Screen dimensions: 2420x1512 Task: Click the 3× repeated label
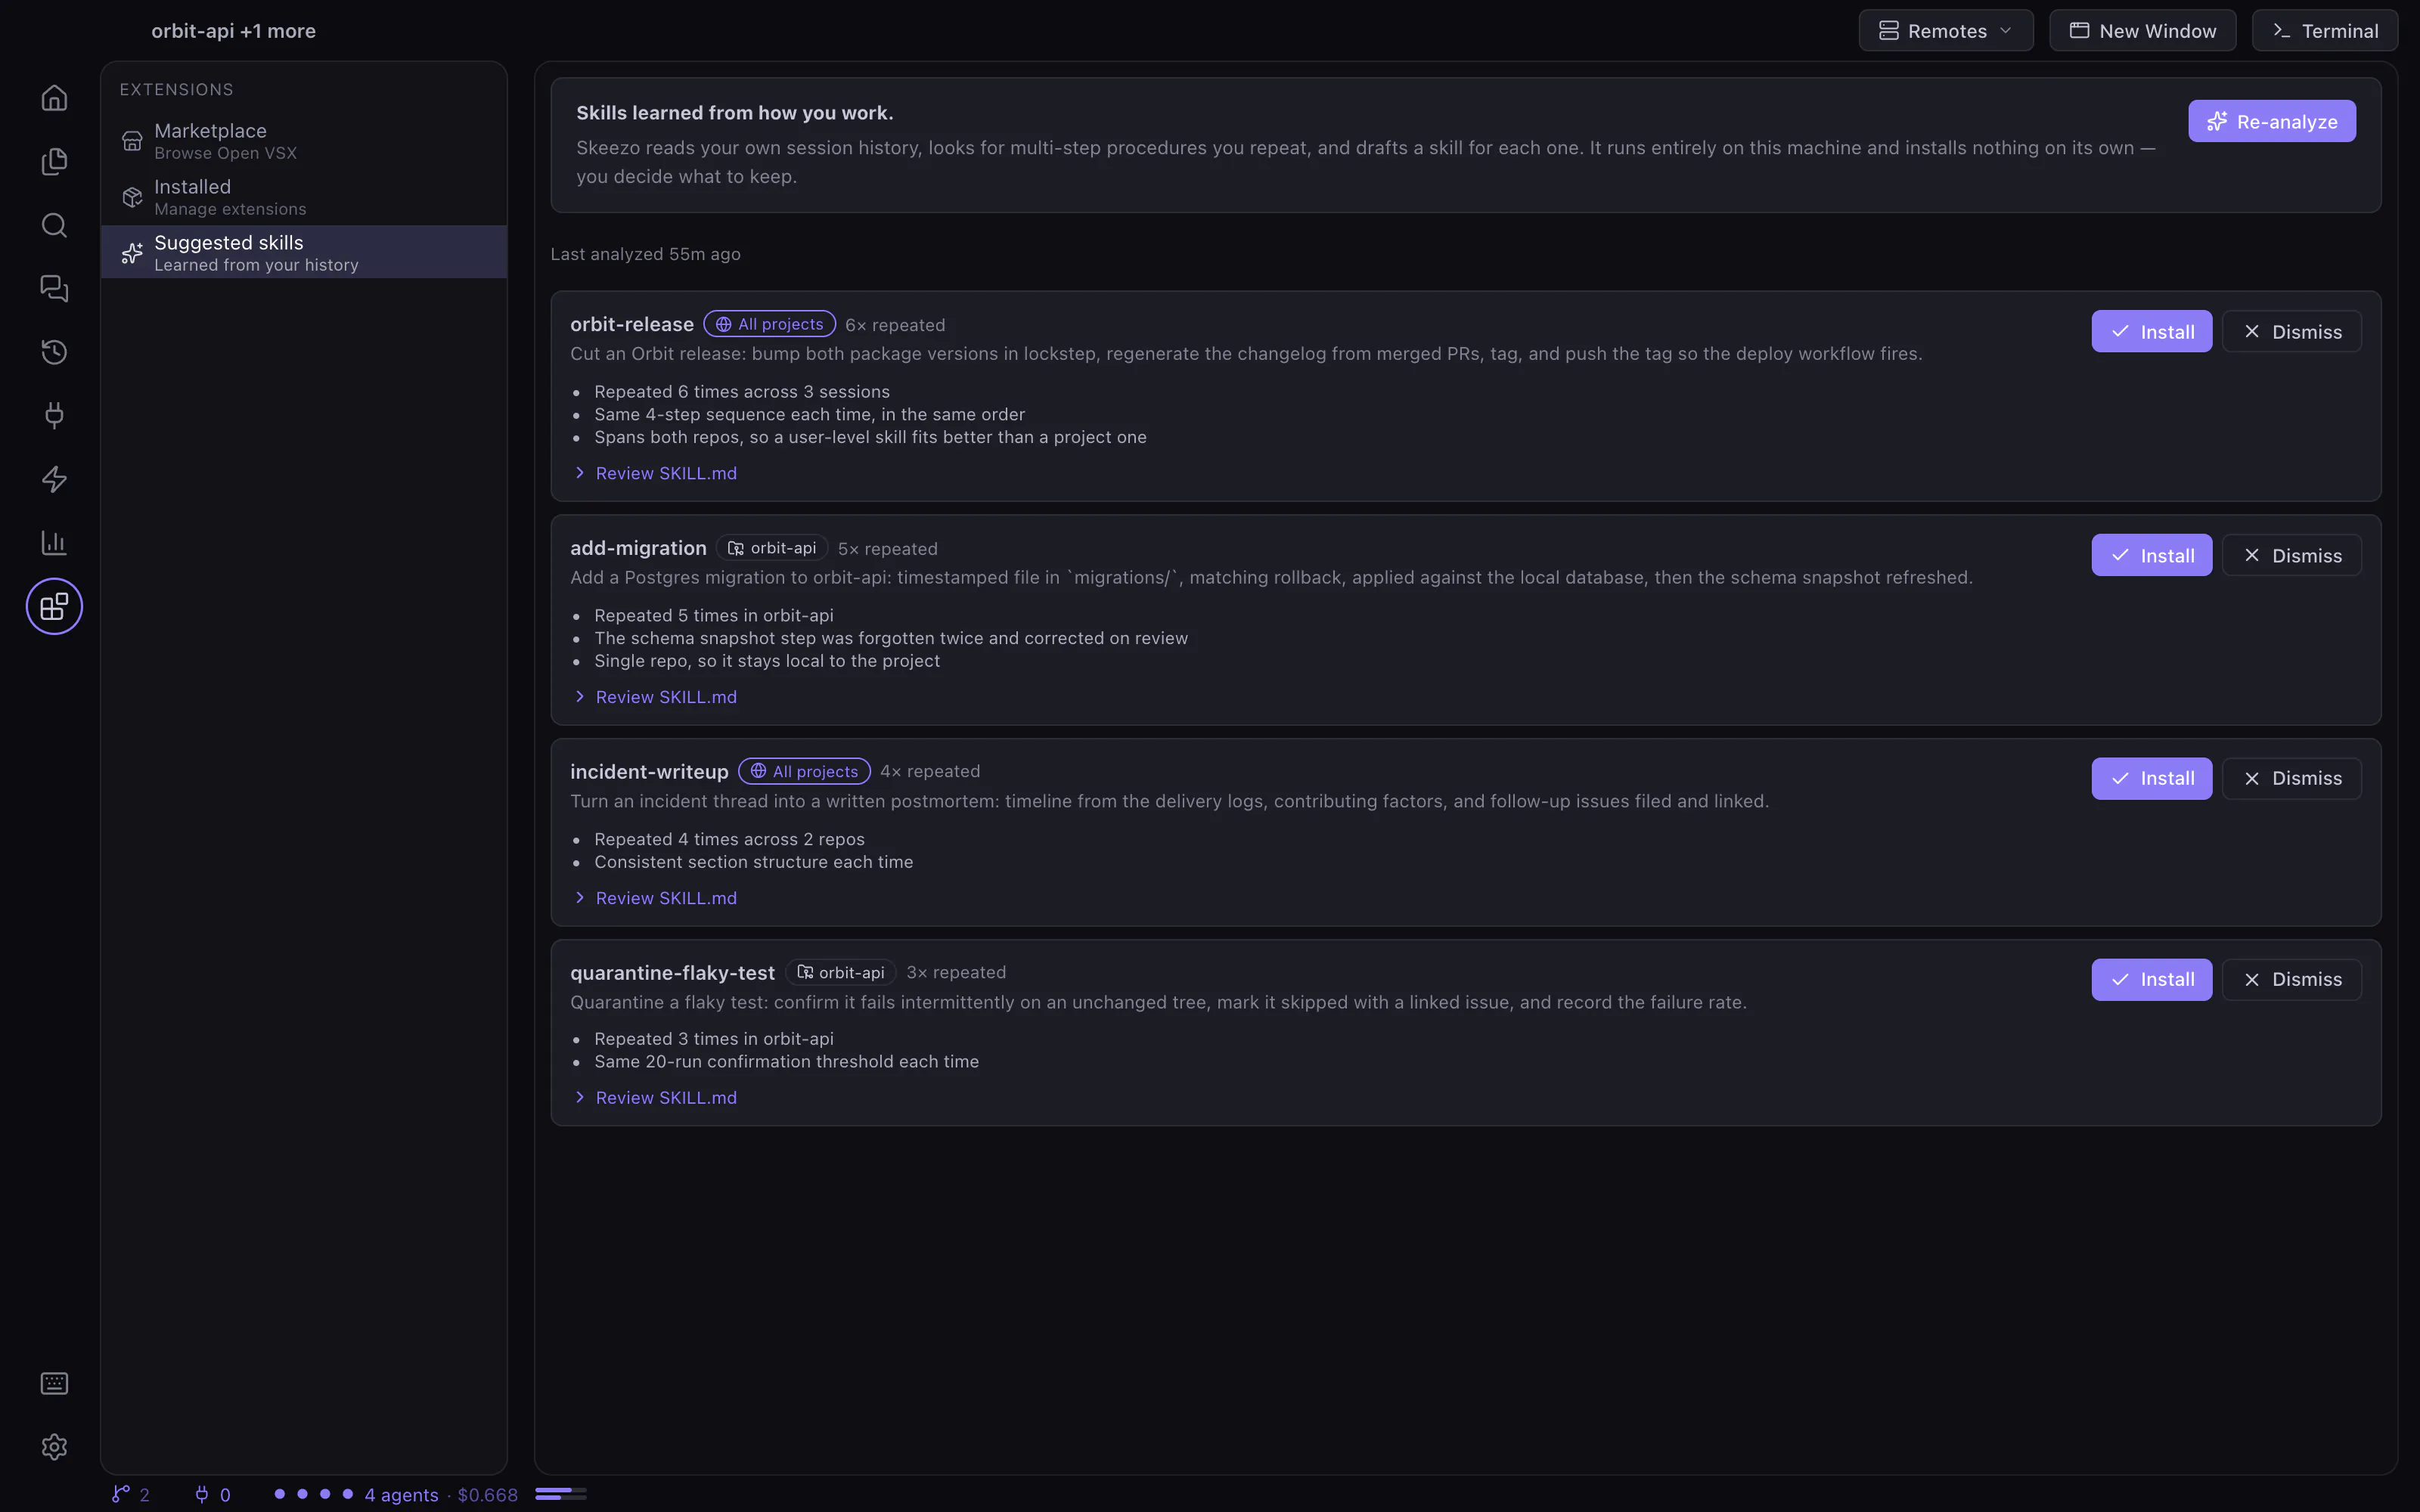956,972
